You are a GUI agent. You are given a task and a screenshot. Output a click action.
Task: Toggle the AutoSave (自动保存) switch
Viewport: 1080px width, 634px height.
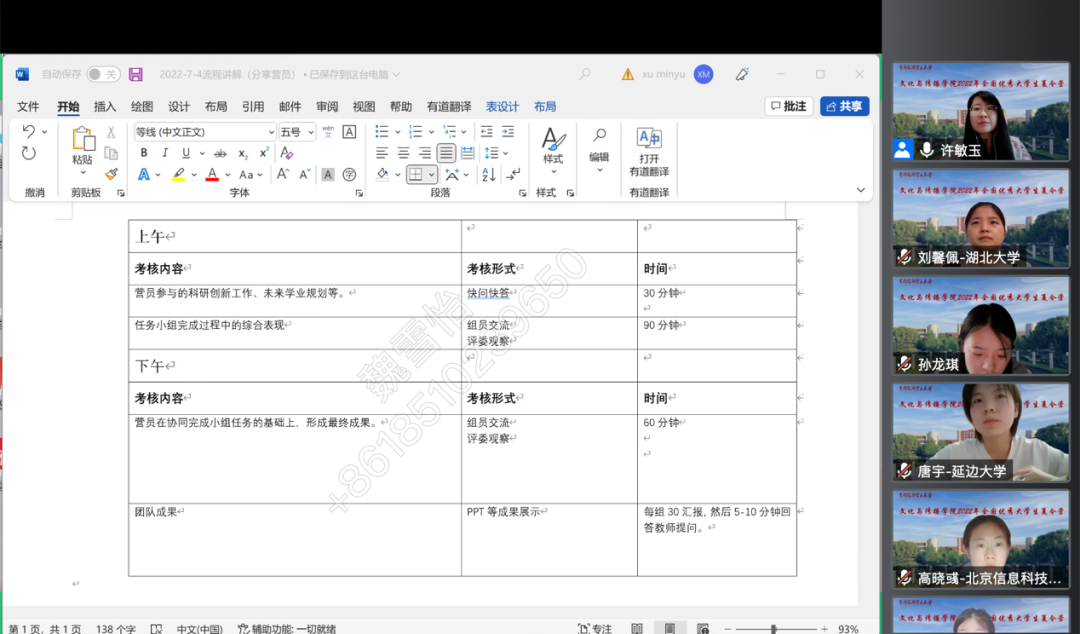(102, 74)
